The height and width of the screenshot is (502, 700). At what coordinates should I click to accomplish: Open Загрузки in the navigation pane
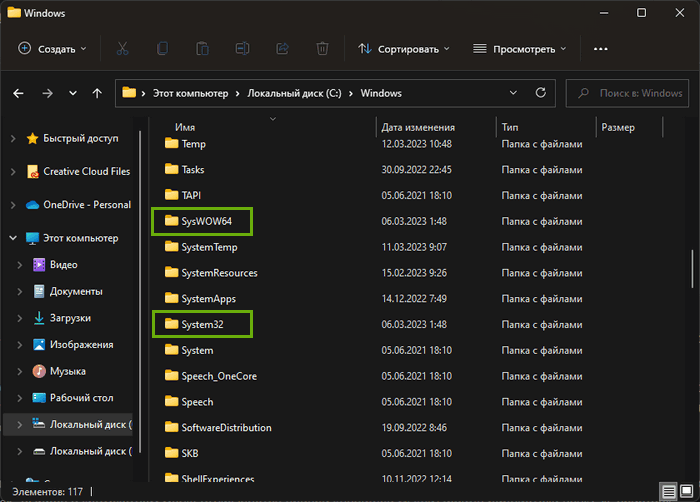[70, 318]
